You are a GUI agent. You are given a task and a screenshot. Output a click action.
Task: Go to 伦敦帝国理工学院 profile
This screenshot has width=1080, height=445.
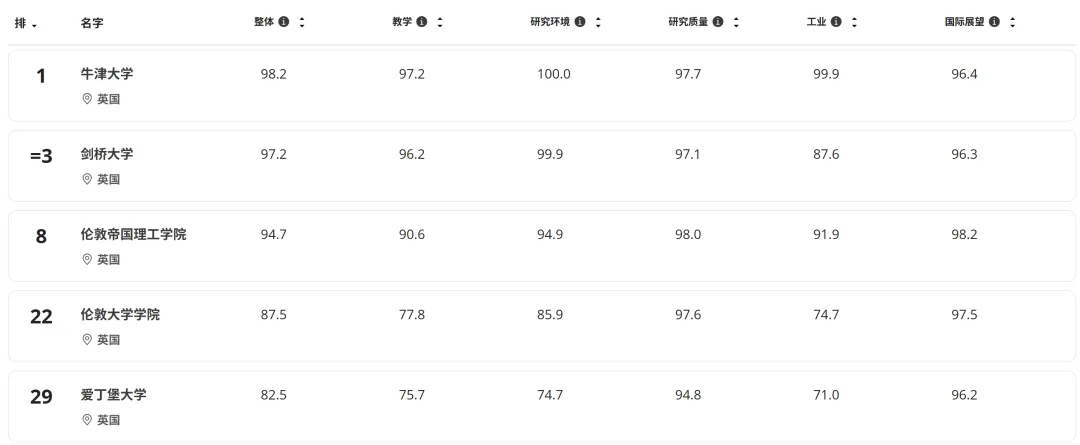pyautogui.click(x=133, y=234)
